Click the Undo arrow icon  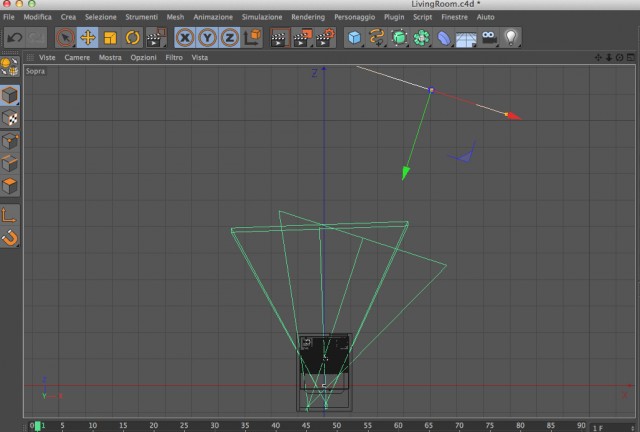coord(15,38)
